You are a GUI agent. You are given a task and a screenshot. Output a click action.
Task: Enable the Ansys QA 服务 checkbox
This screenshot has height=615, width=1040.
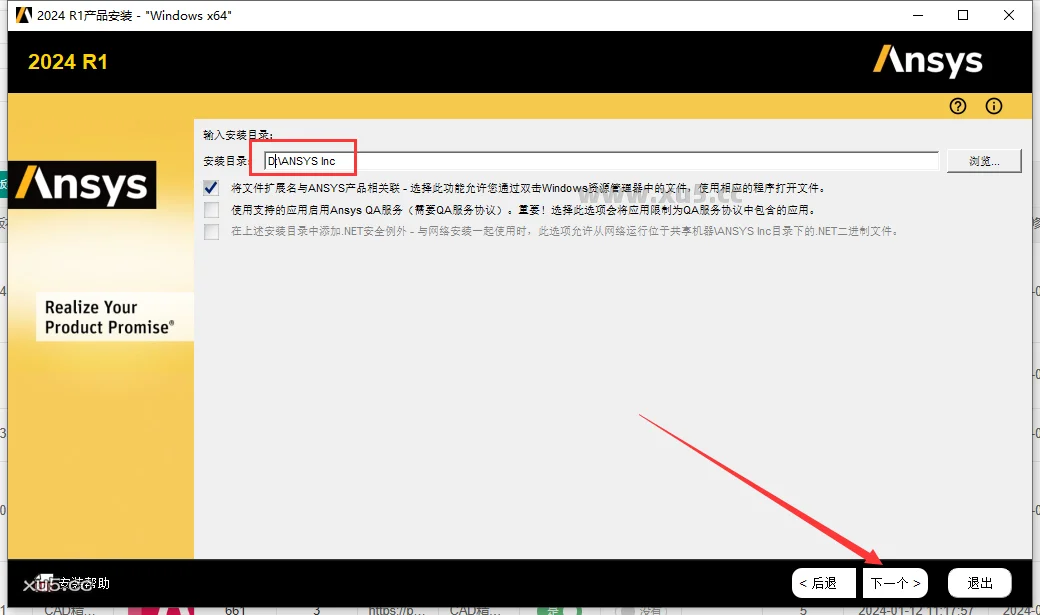(x=211, y=210)
